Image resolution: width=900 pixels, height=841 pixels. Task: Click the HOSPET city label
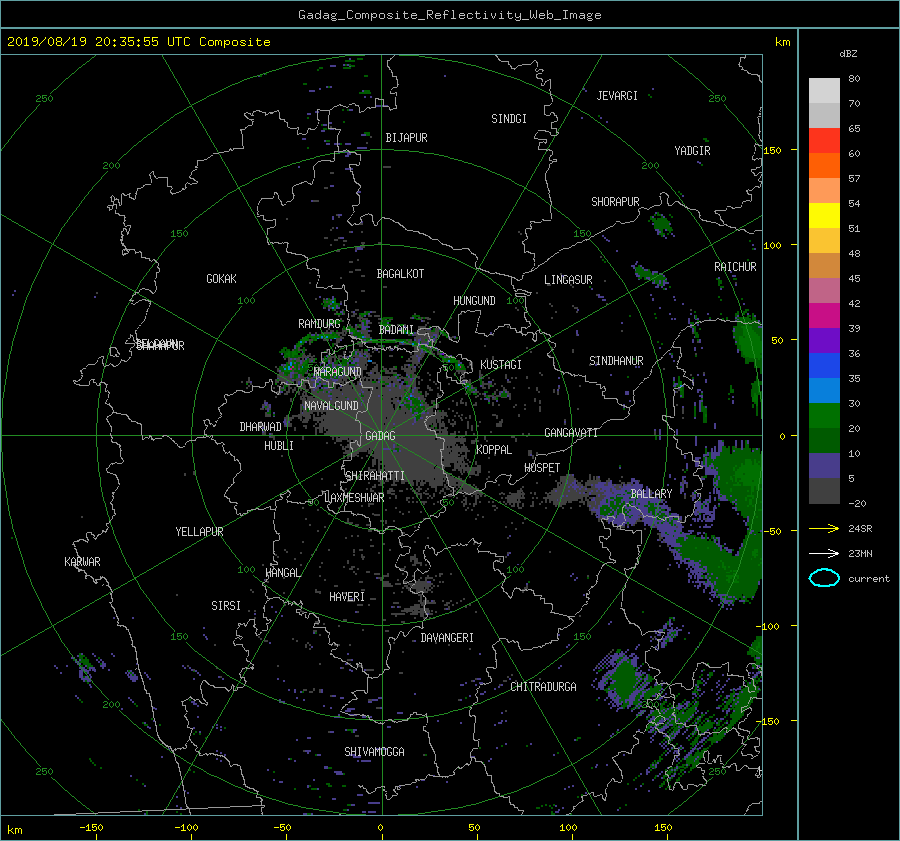coord(542,468)
